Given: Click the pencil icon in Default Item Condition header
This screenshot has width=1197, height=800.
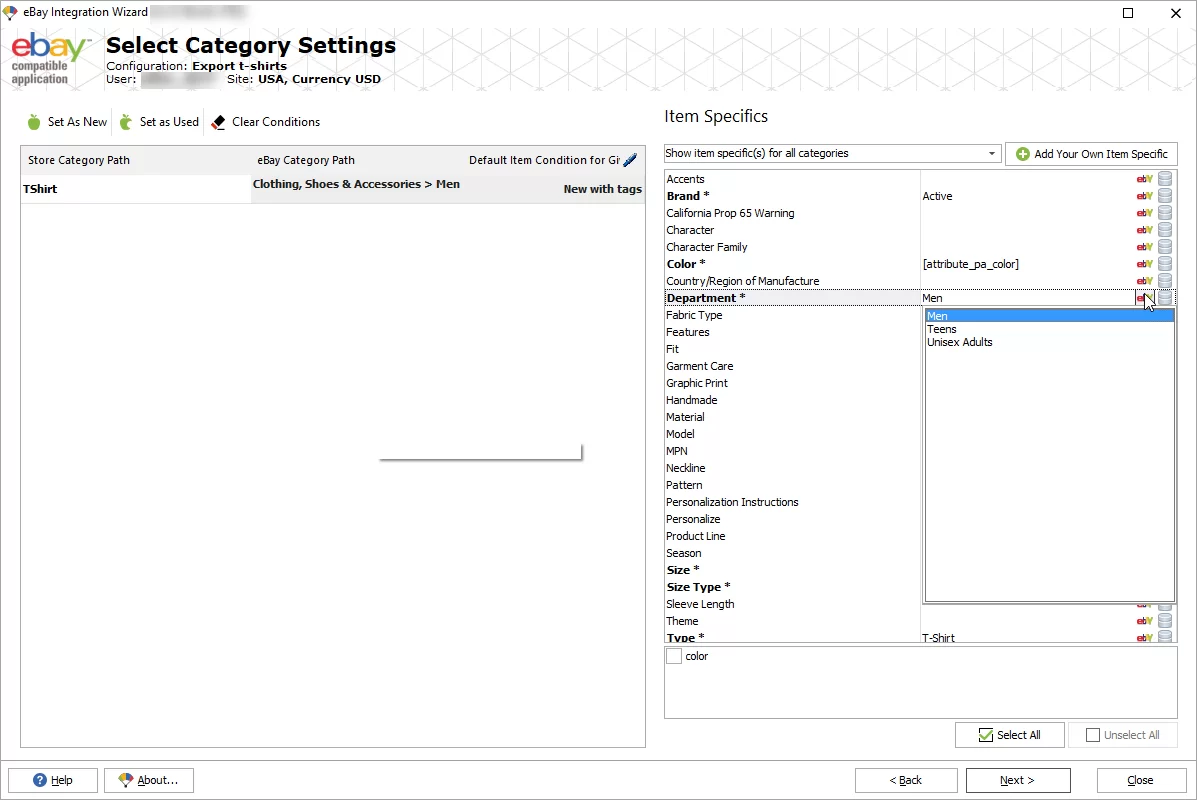Looking at the screenshot, I should point(632,160).
